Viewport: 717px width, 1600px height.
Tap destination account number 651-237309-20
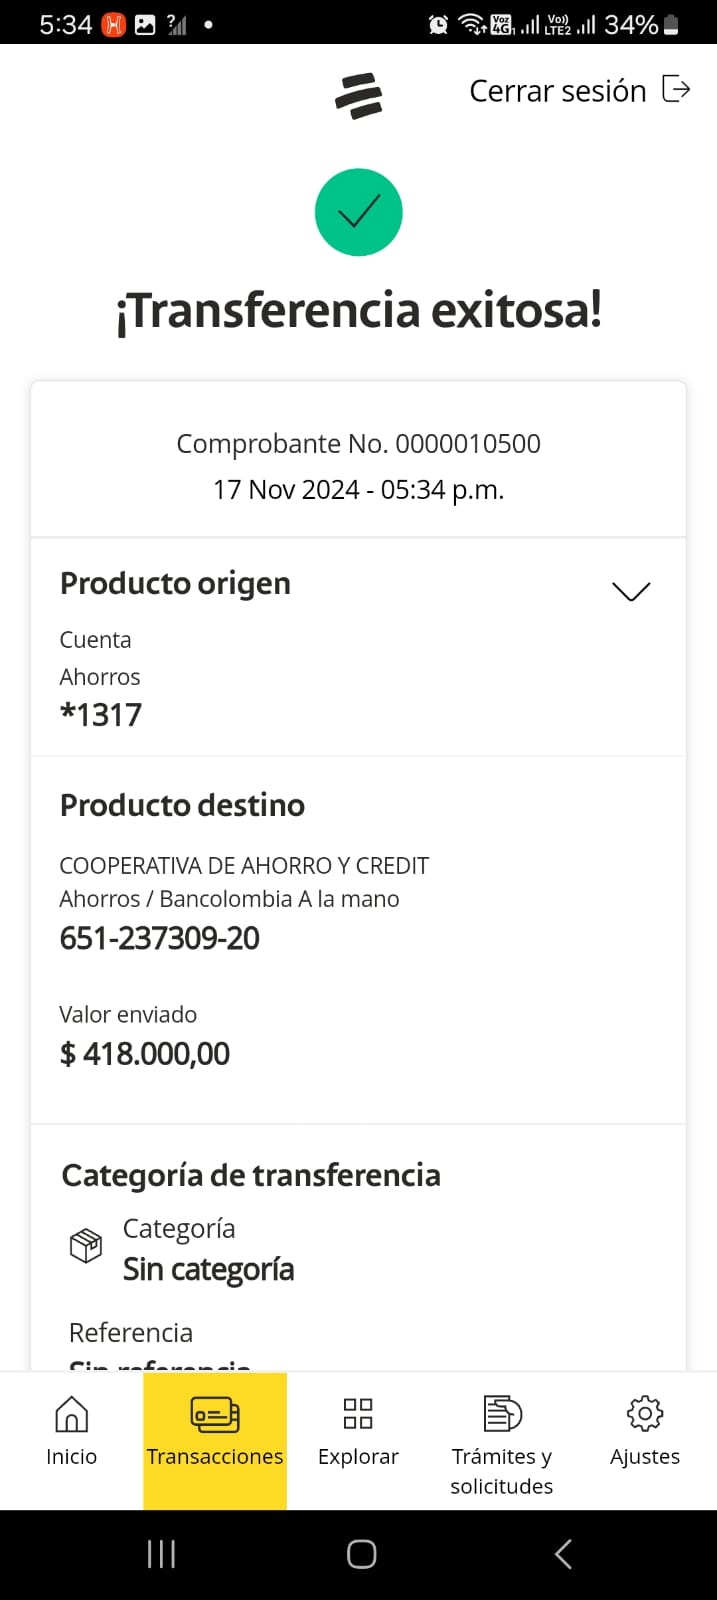(159, 938)
